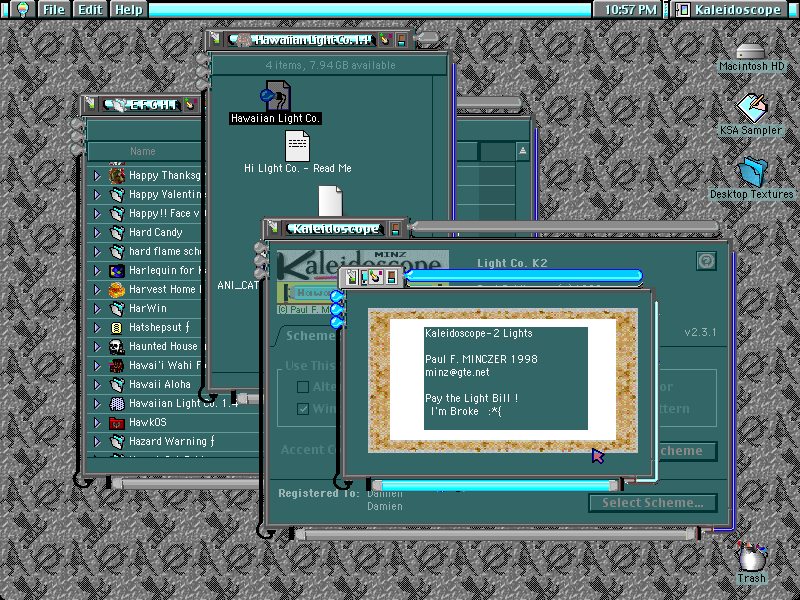Click the Harlequin scheme icon in list
800x600 pixels.
(117, 270)
